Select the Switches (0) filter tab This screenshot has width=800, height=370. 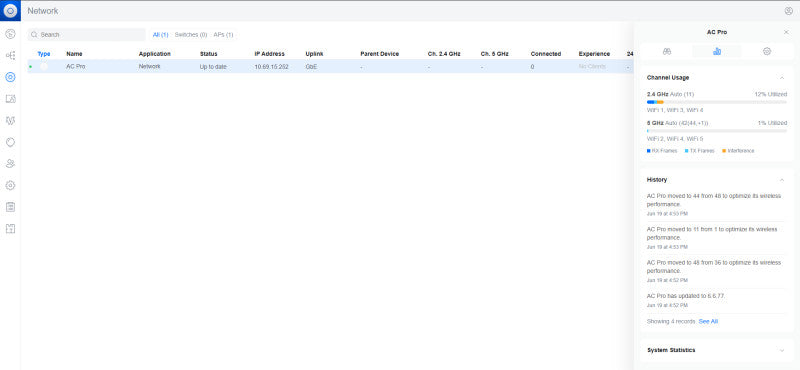pyautogui.click(x=191, y=35)
